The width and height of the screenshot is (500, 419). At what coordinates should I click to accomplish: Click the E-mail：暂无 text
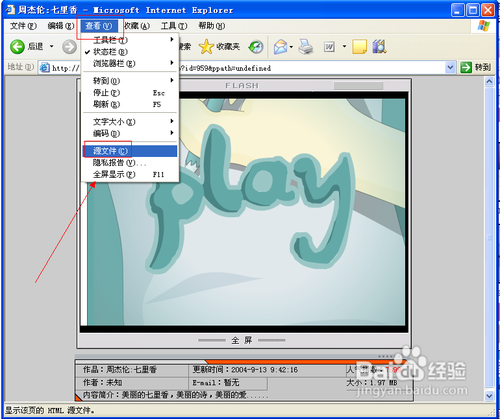(x=216, y=382)
